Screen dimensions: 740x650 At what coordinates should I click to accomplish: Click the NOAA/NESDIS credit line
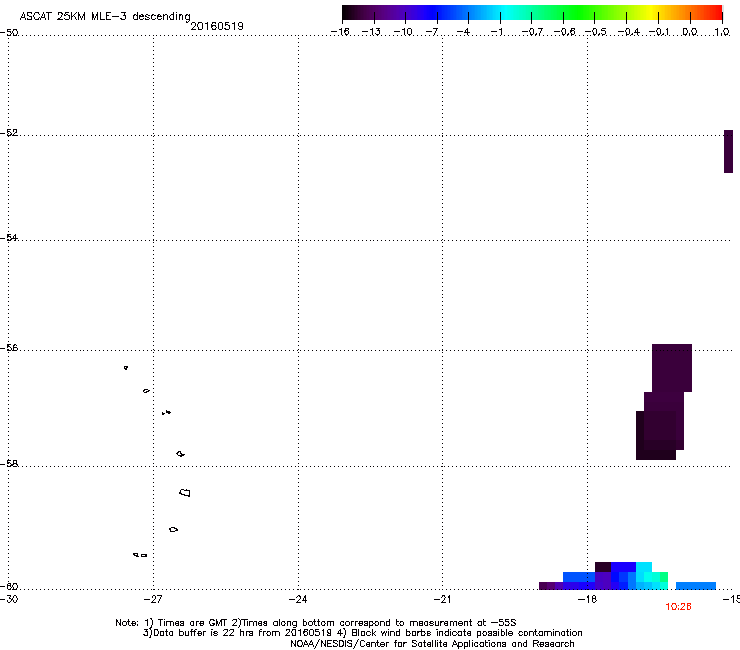432,643
